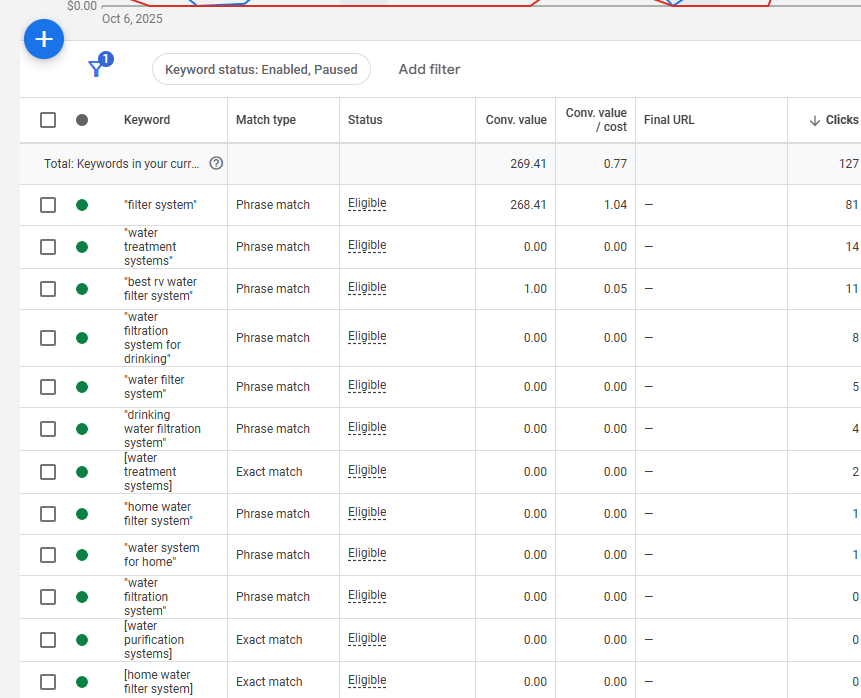
Task: Click Total: Keywords in your curr... label
Action: tap(121, 164)
